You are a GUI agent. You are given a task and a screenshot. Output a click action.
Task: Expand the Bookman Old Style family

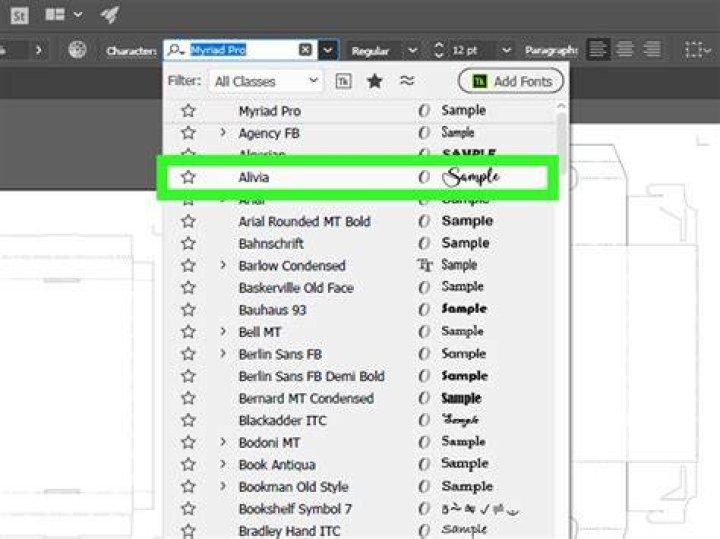point(223,486)
